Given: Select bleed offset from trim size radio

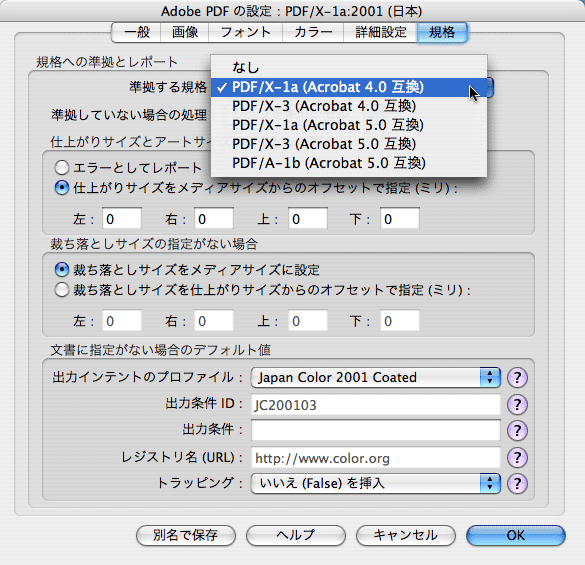Looking at the screenshot, I should click(62, 290).
